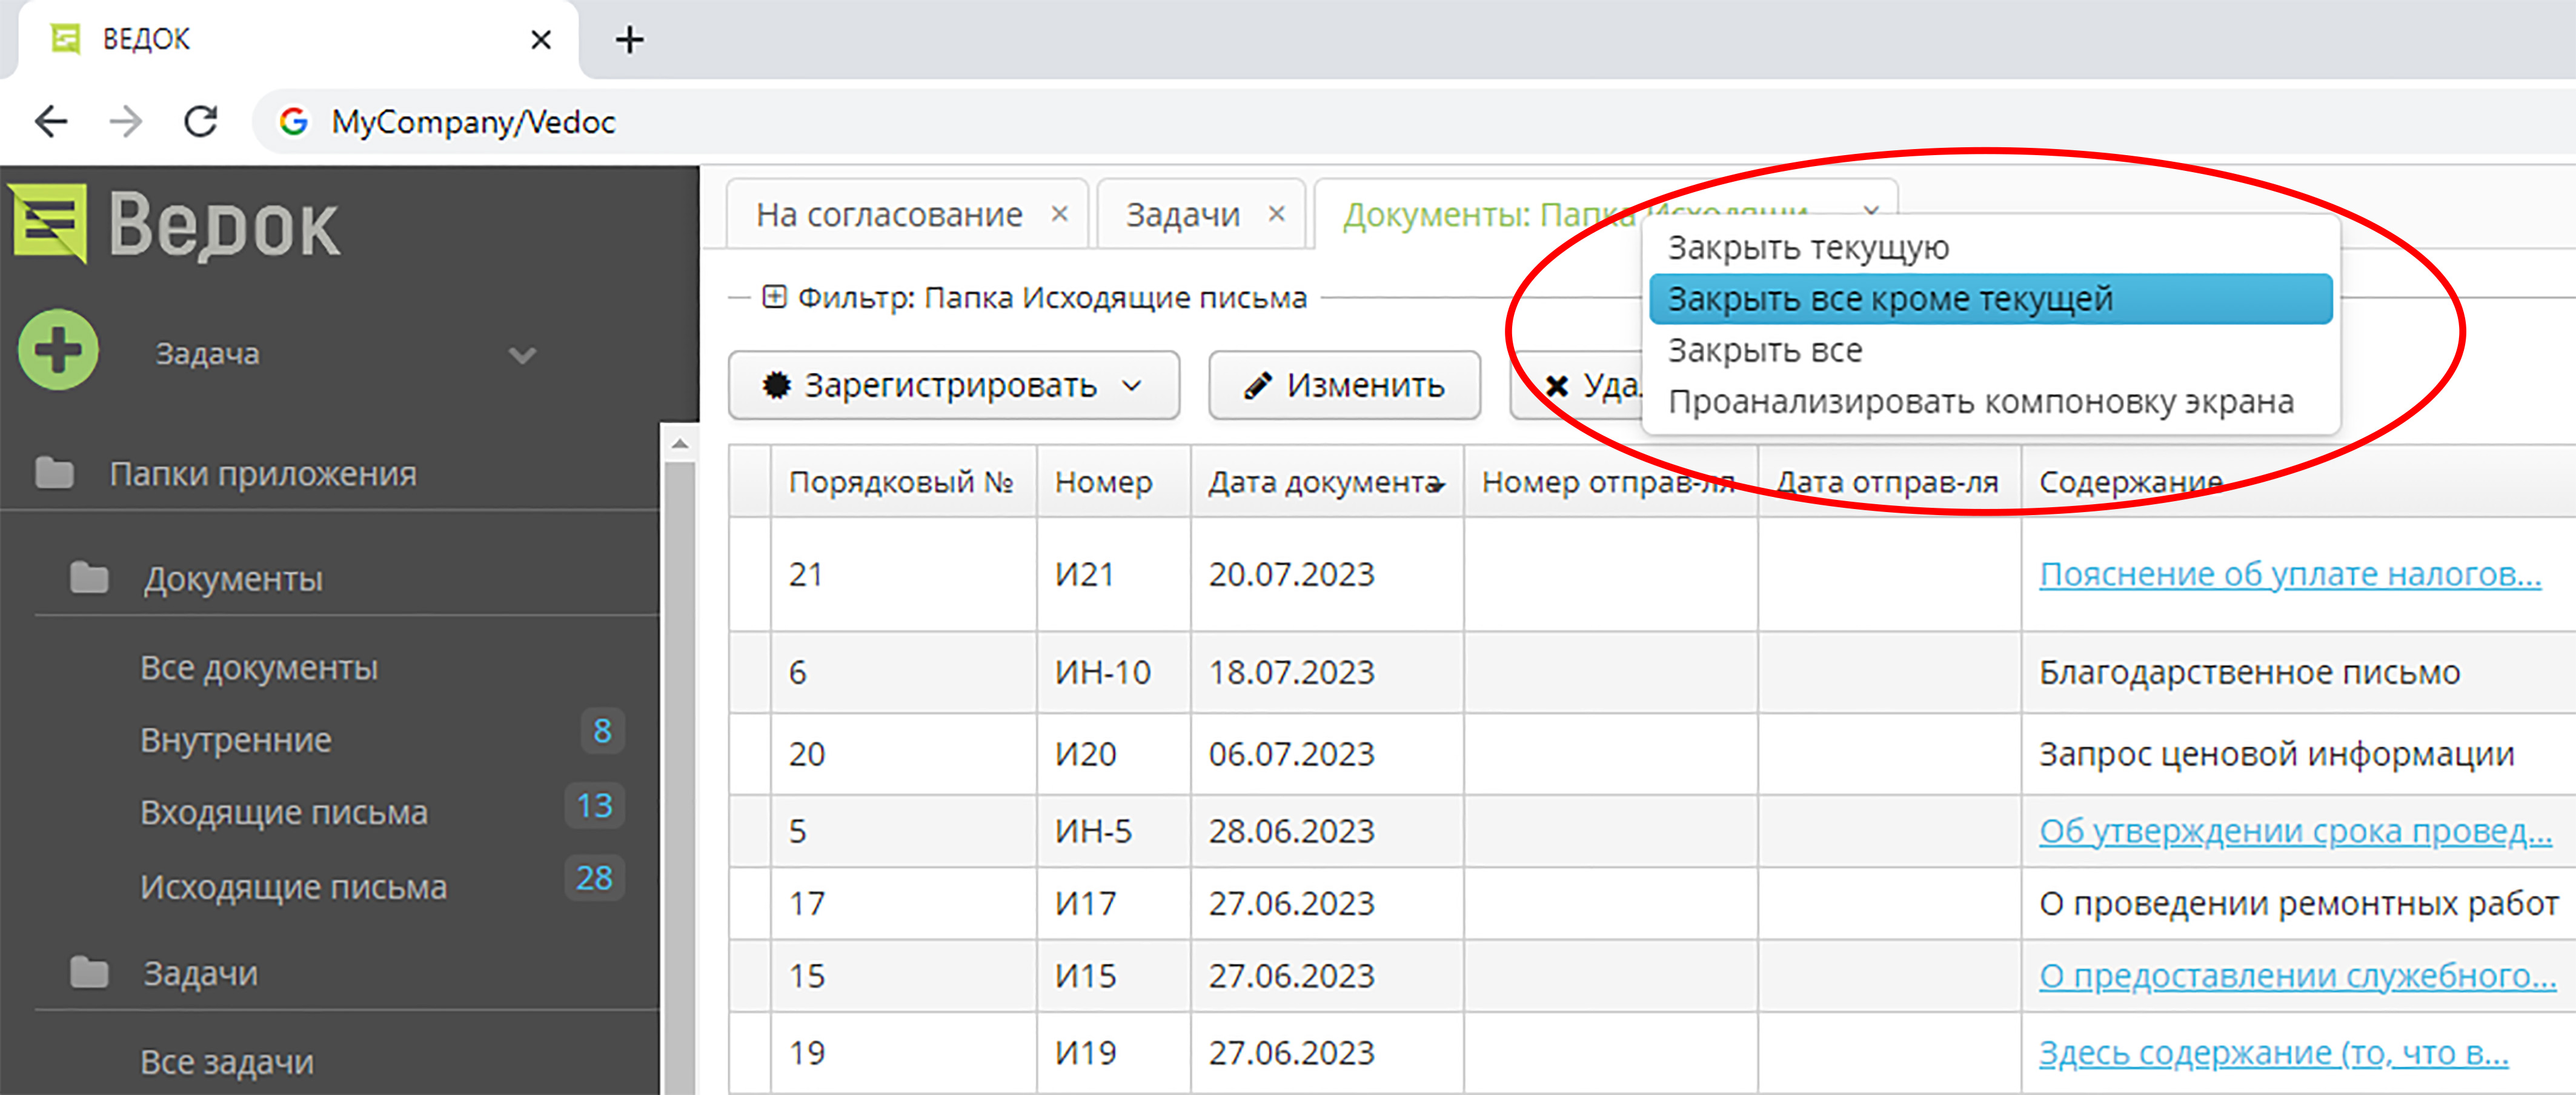Viewport: 2576px width, 1095px height.
Task: Open link 'Пояснение об уплате налогов...'
Action: [2289, 574]
